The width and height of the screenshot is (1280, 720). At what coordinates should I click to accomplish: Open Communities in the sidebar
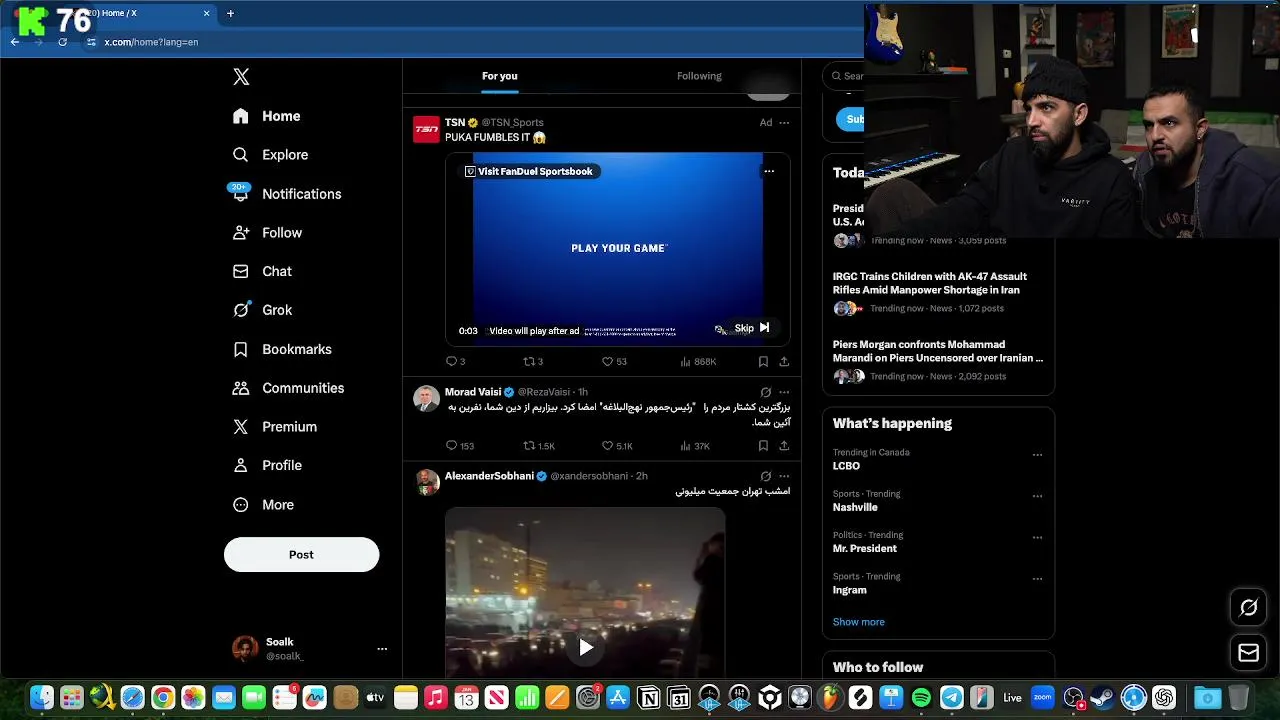click(288, 388)
